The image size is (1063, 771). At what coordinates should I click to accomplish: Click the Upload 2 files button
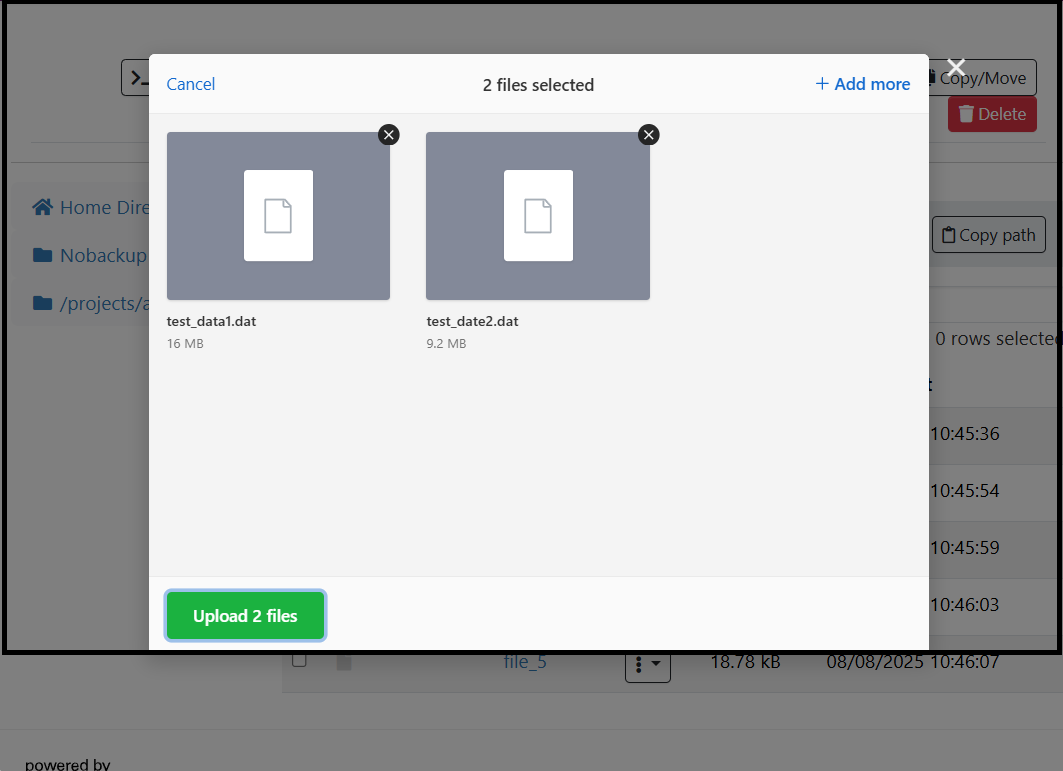click(245, 615)
